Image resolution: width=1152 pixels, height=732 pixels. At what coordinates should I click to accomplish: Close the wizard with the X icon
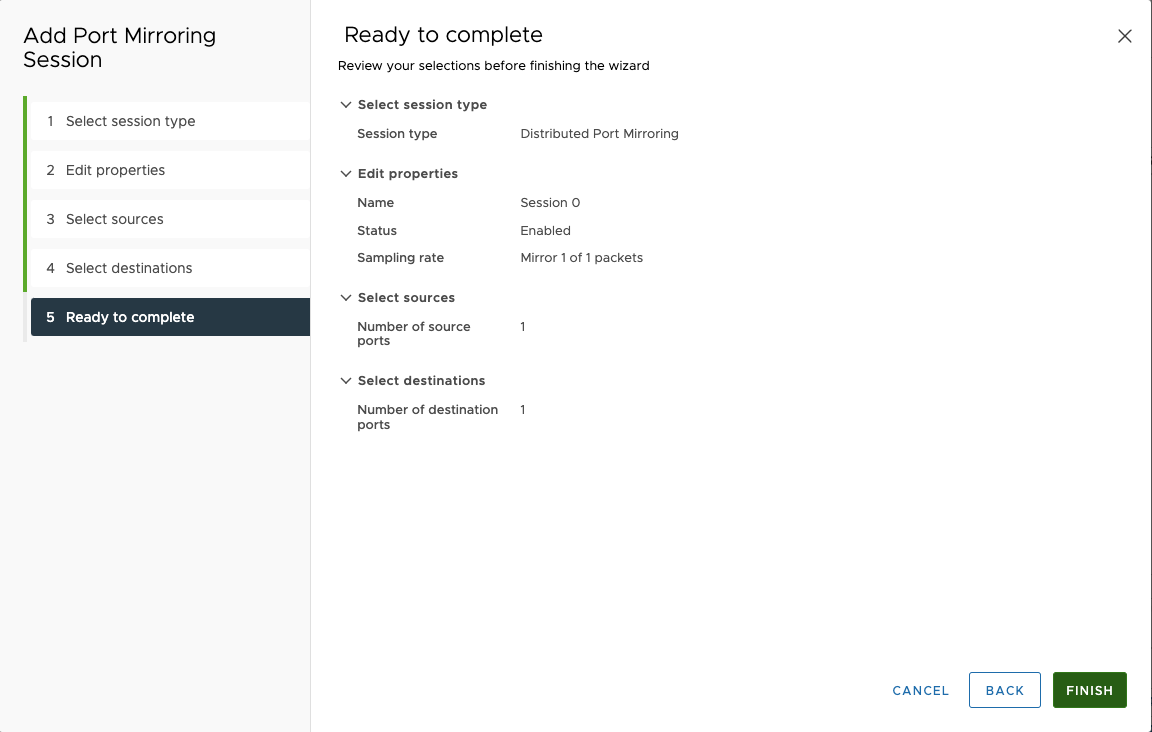(1124, 35)
